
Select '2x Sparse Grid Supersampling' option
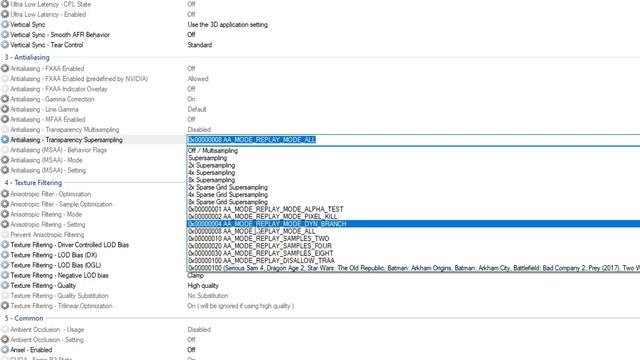click(413, 187)
